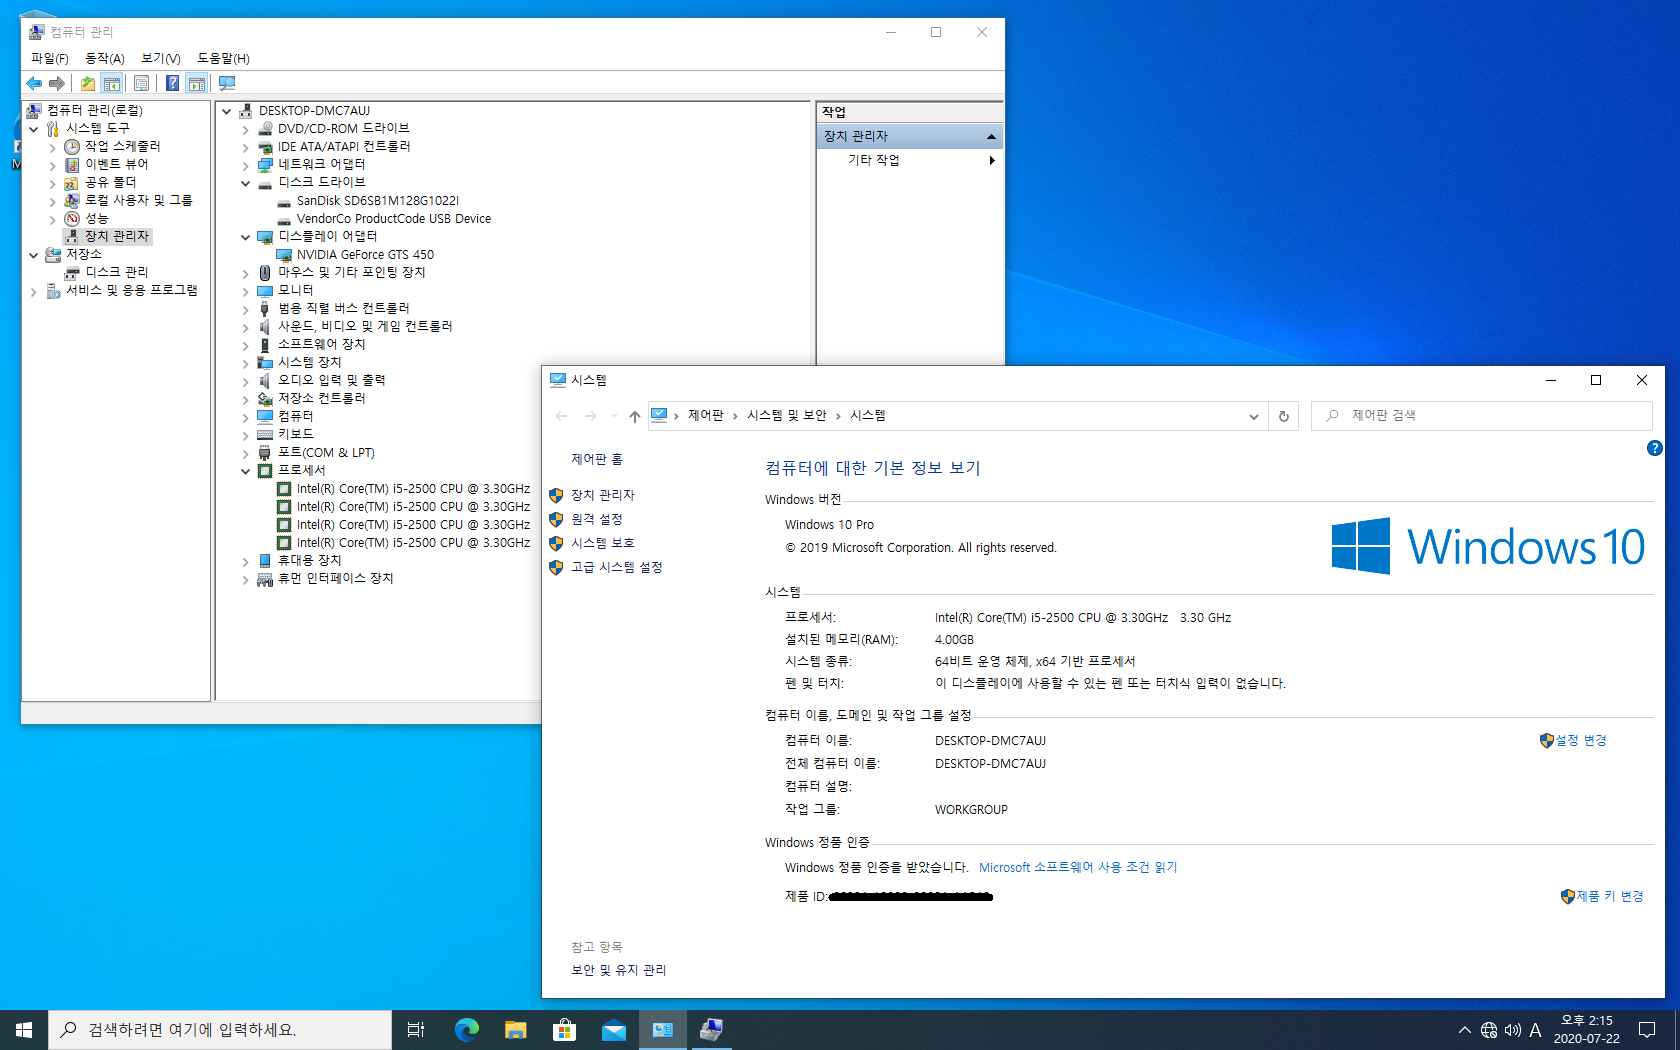Click the Up one level folder icon
Viewport: 1680px width, 1050px height.
88,83
